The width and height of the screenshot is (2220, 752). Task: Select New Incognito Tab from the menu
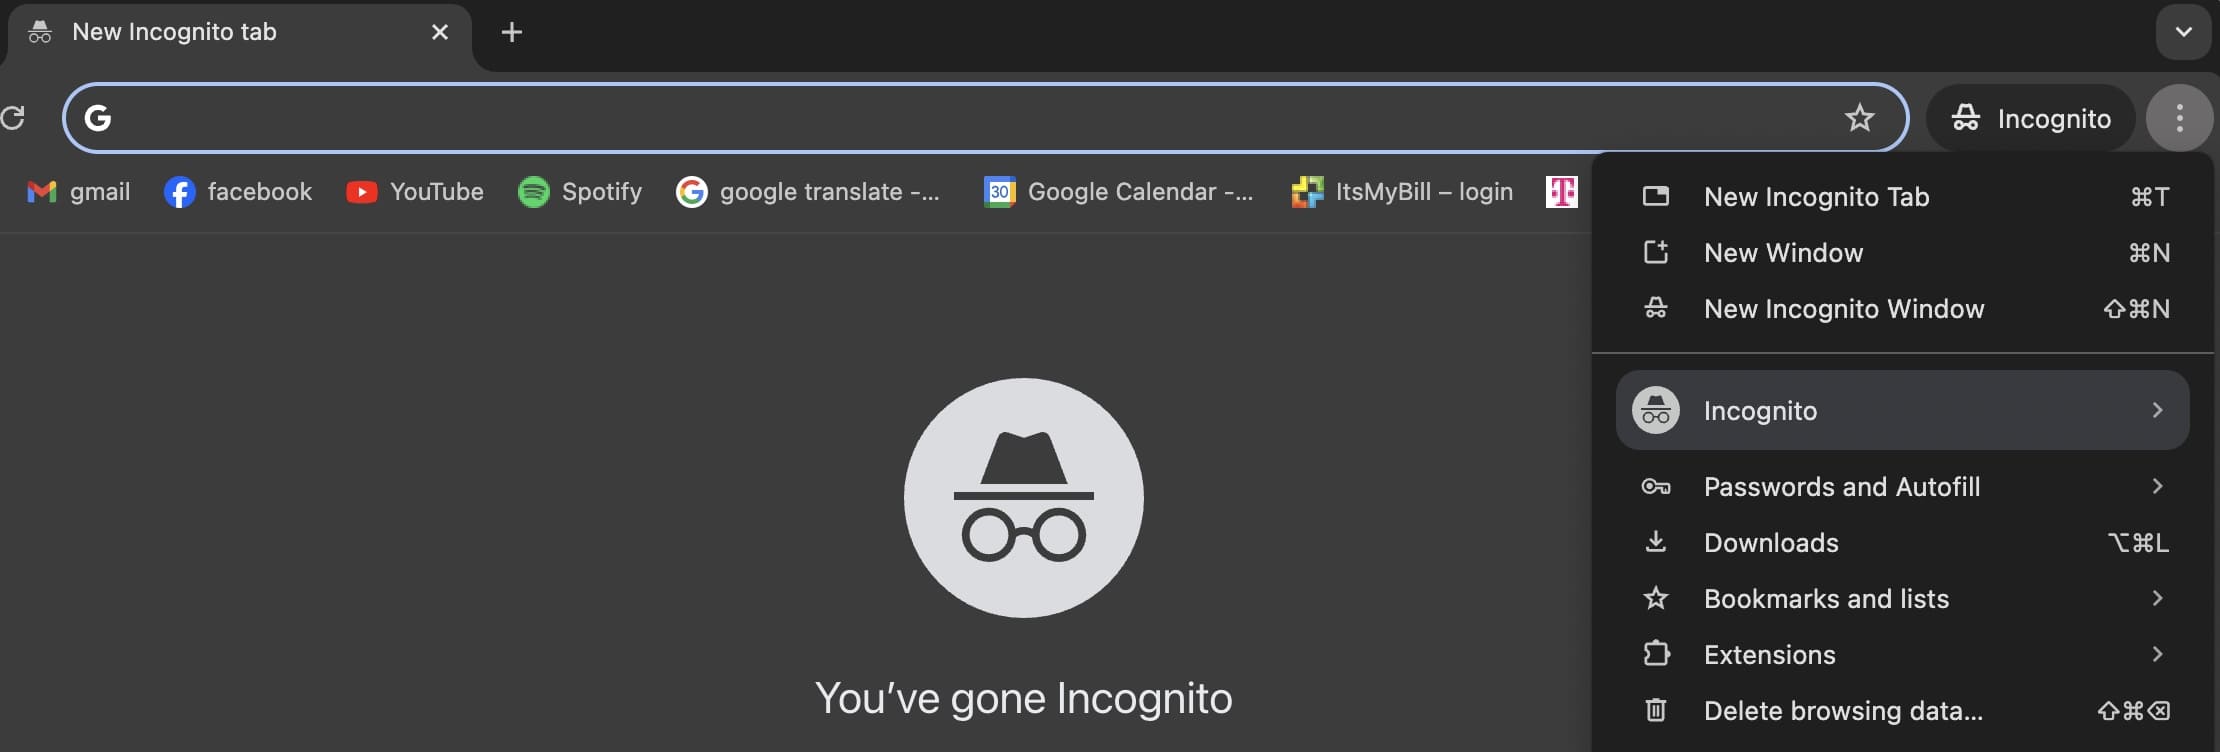1817,196
